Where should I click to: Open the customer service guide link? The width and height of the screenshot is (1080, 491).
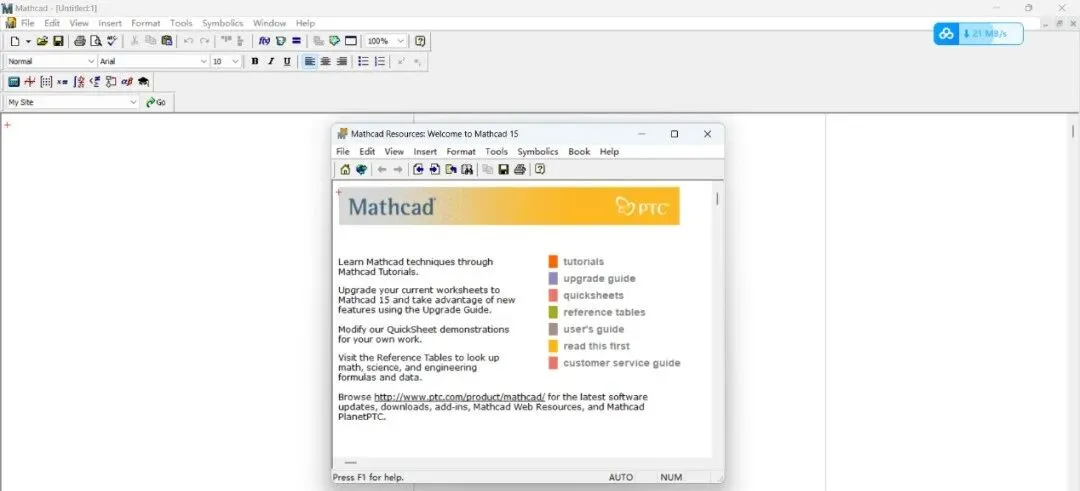621,363
